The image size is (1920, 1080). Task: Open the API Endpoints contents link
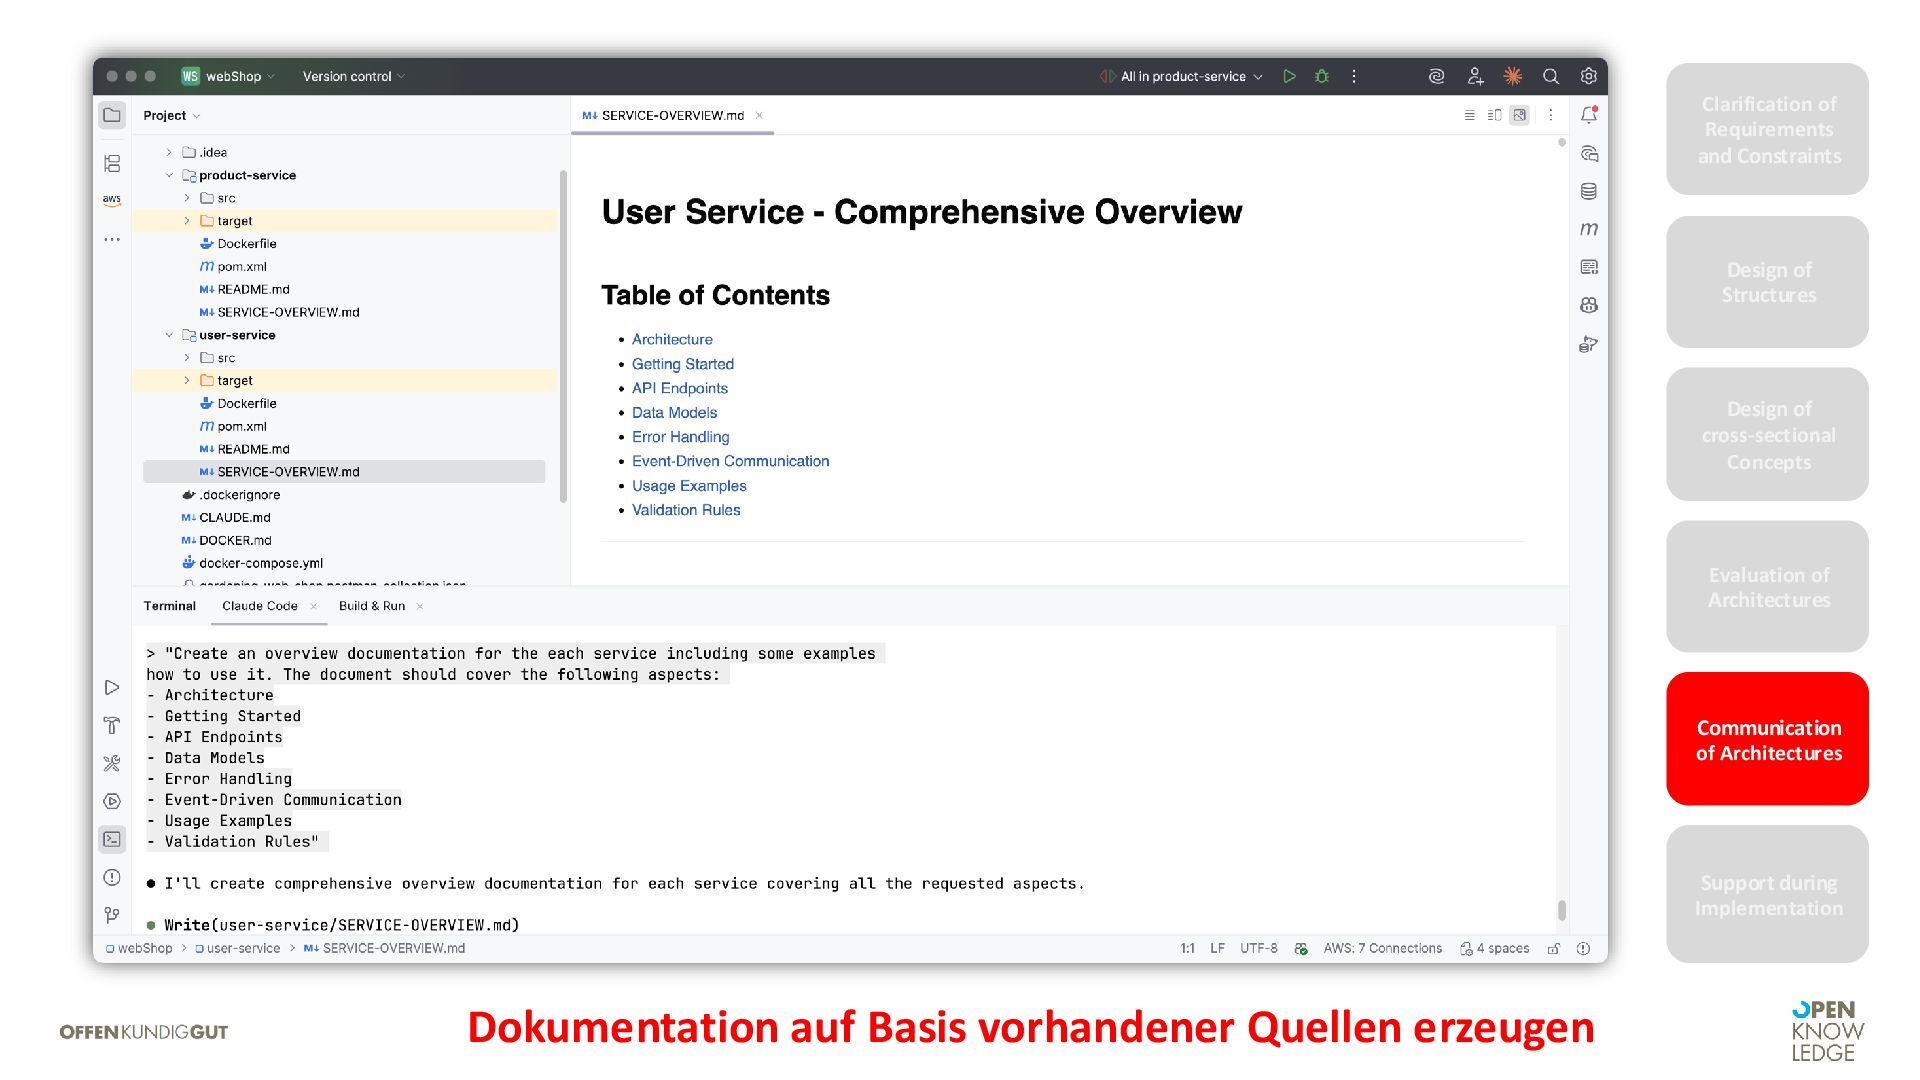point(679,388)
